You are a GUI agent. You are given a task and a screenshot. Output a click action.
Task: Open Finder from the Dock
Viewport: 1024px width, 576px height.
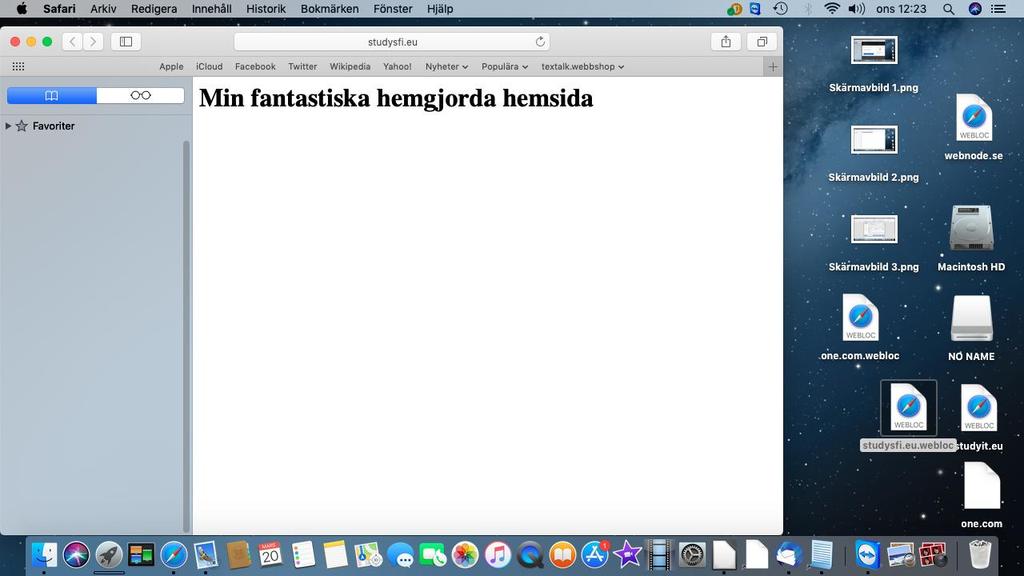point(44,555)
